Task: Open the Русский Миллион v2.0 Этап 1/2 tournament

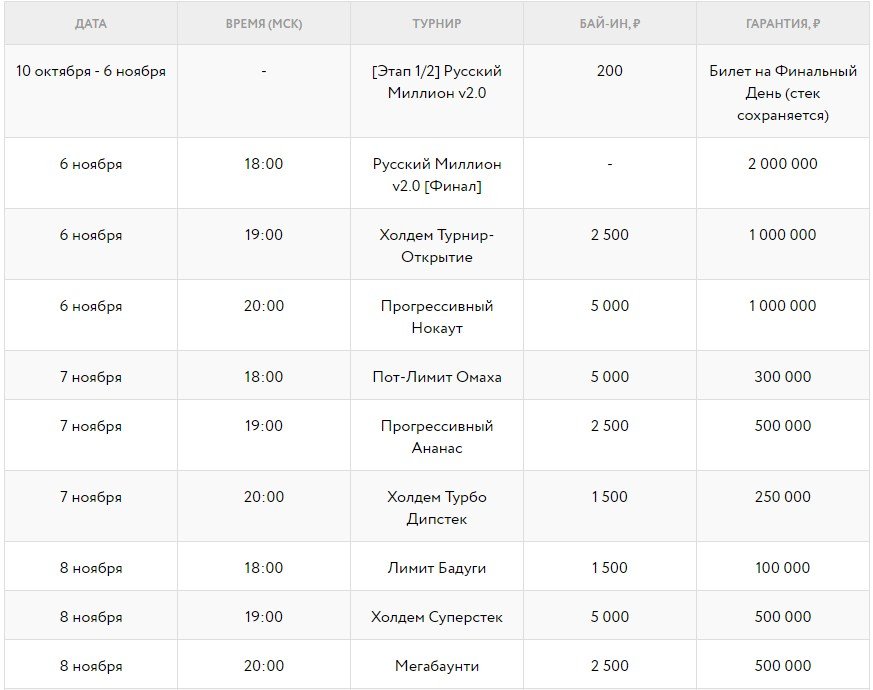Action: pos(437,82)
